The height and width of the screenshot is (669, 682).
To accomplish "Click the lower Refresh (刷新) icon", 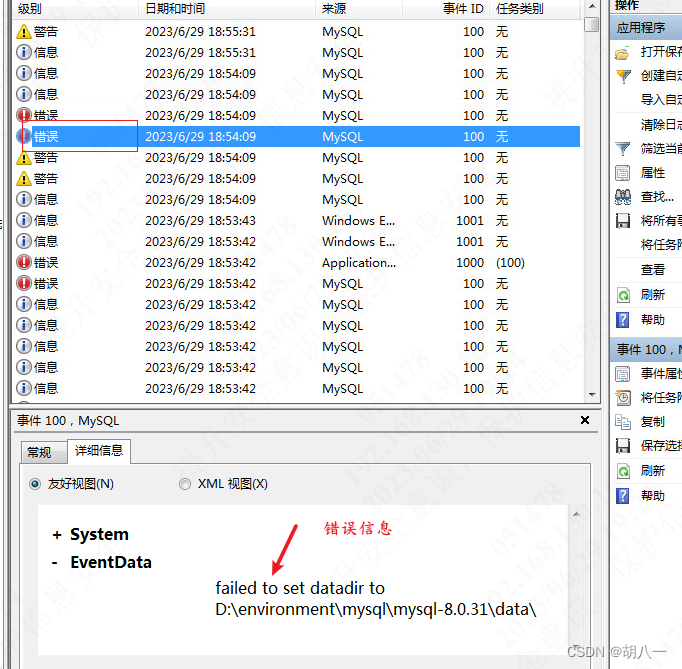I will (623, 471).
